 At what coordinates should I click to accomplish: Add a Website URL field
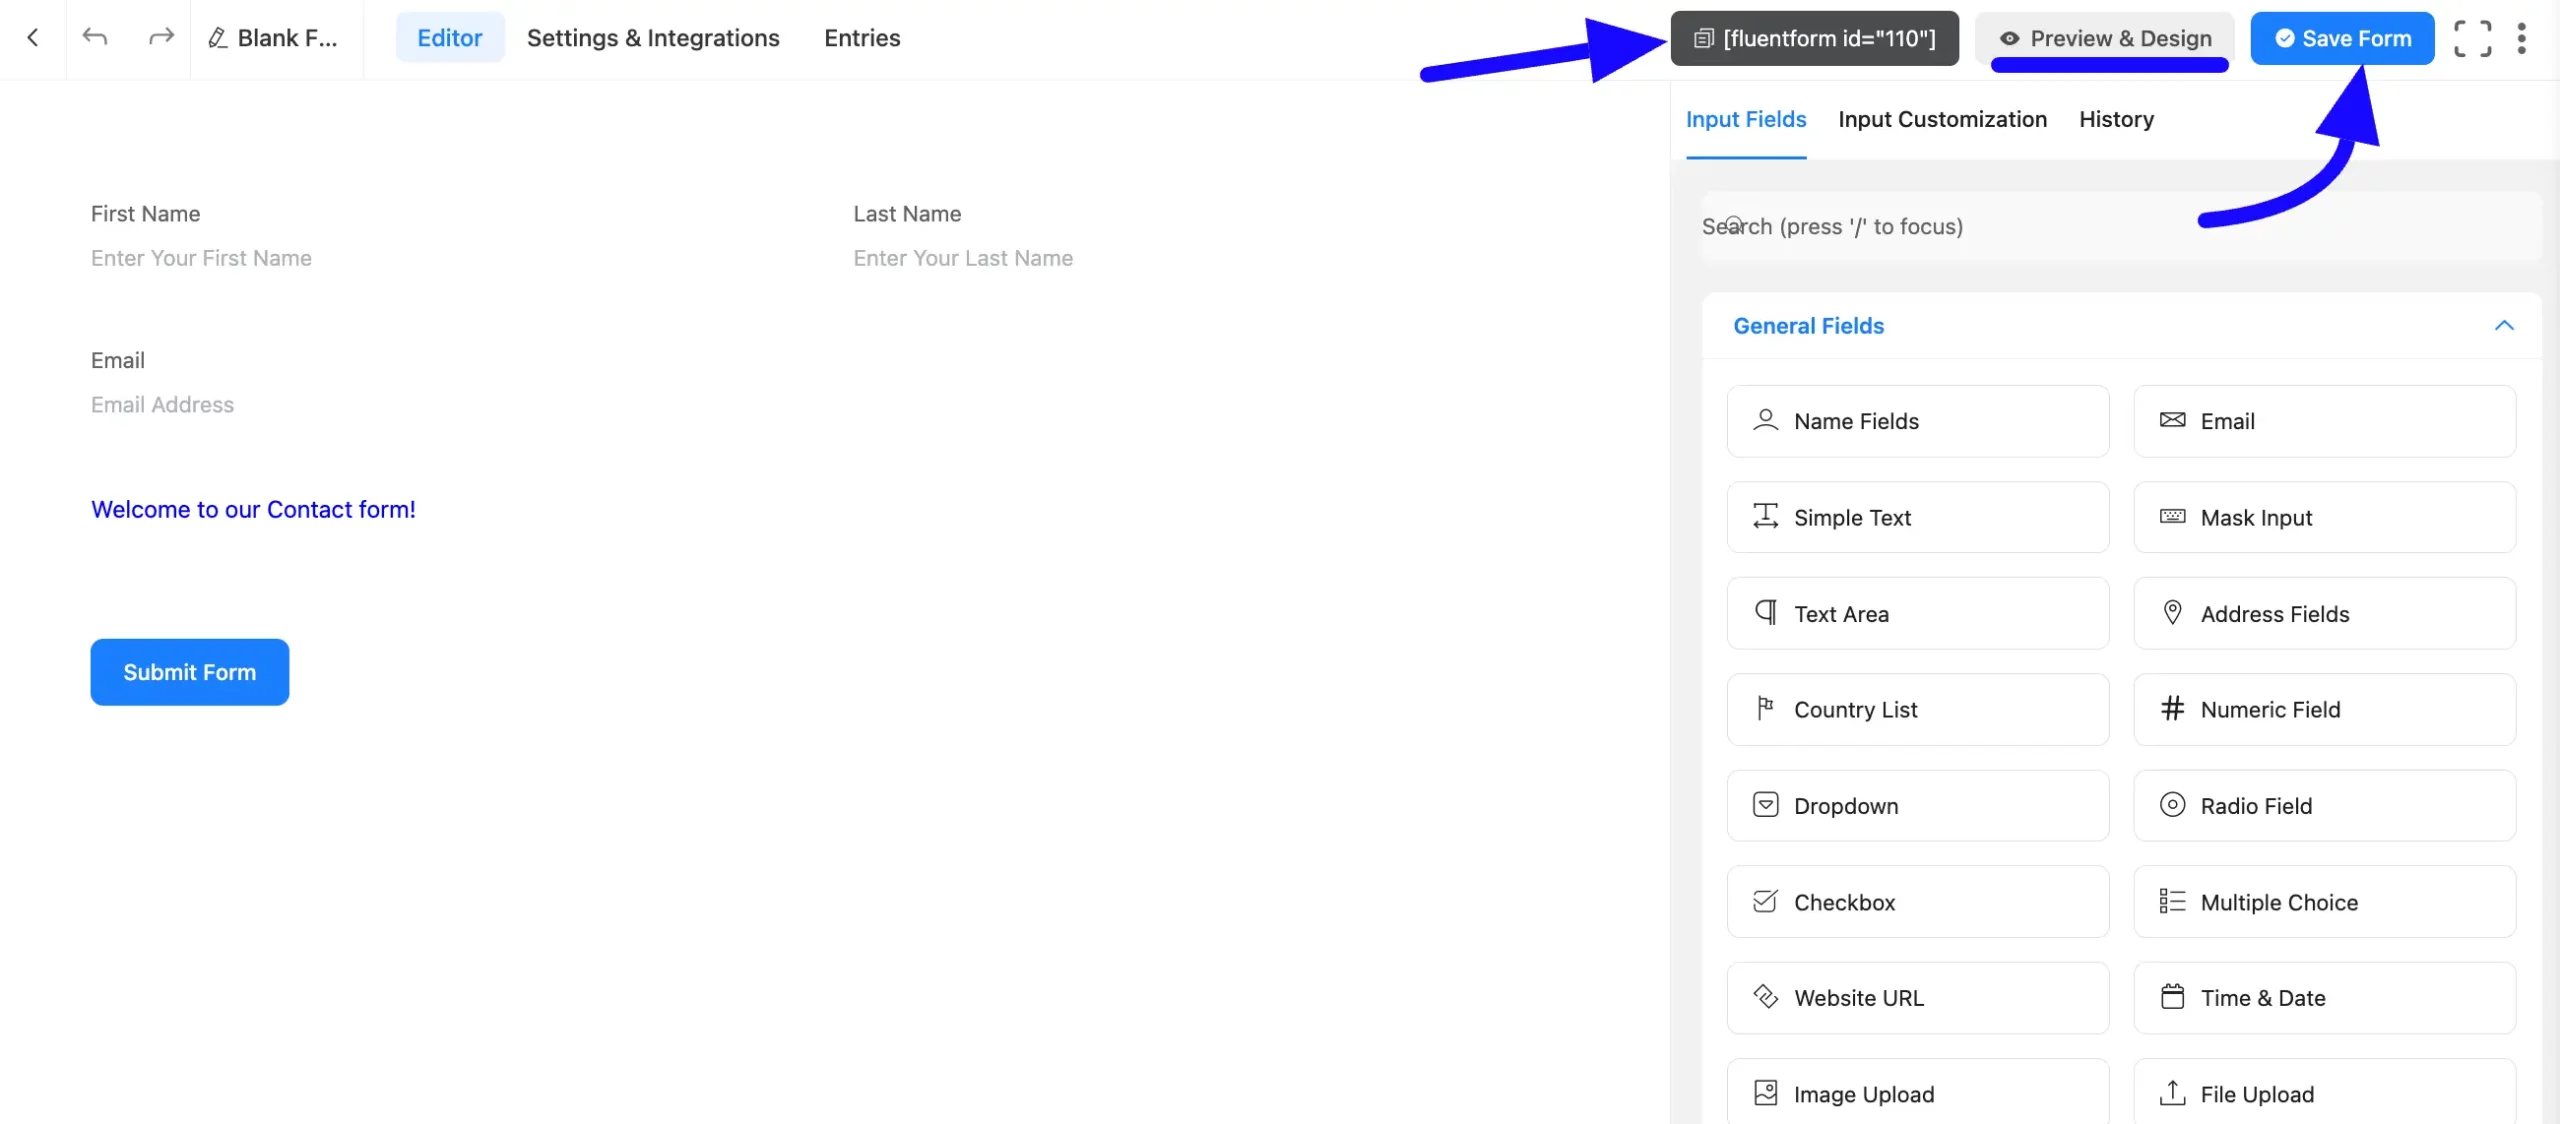click(x=1918, y=997)
